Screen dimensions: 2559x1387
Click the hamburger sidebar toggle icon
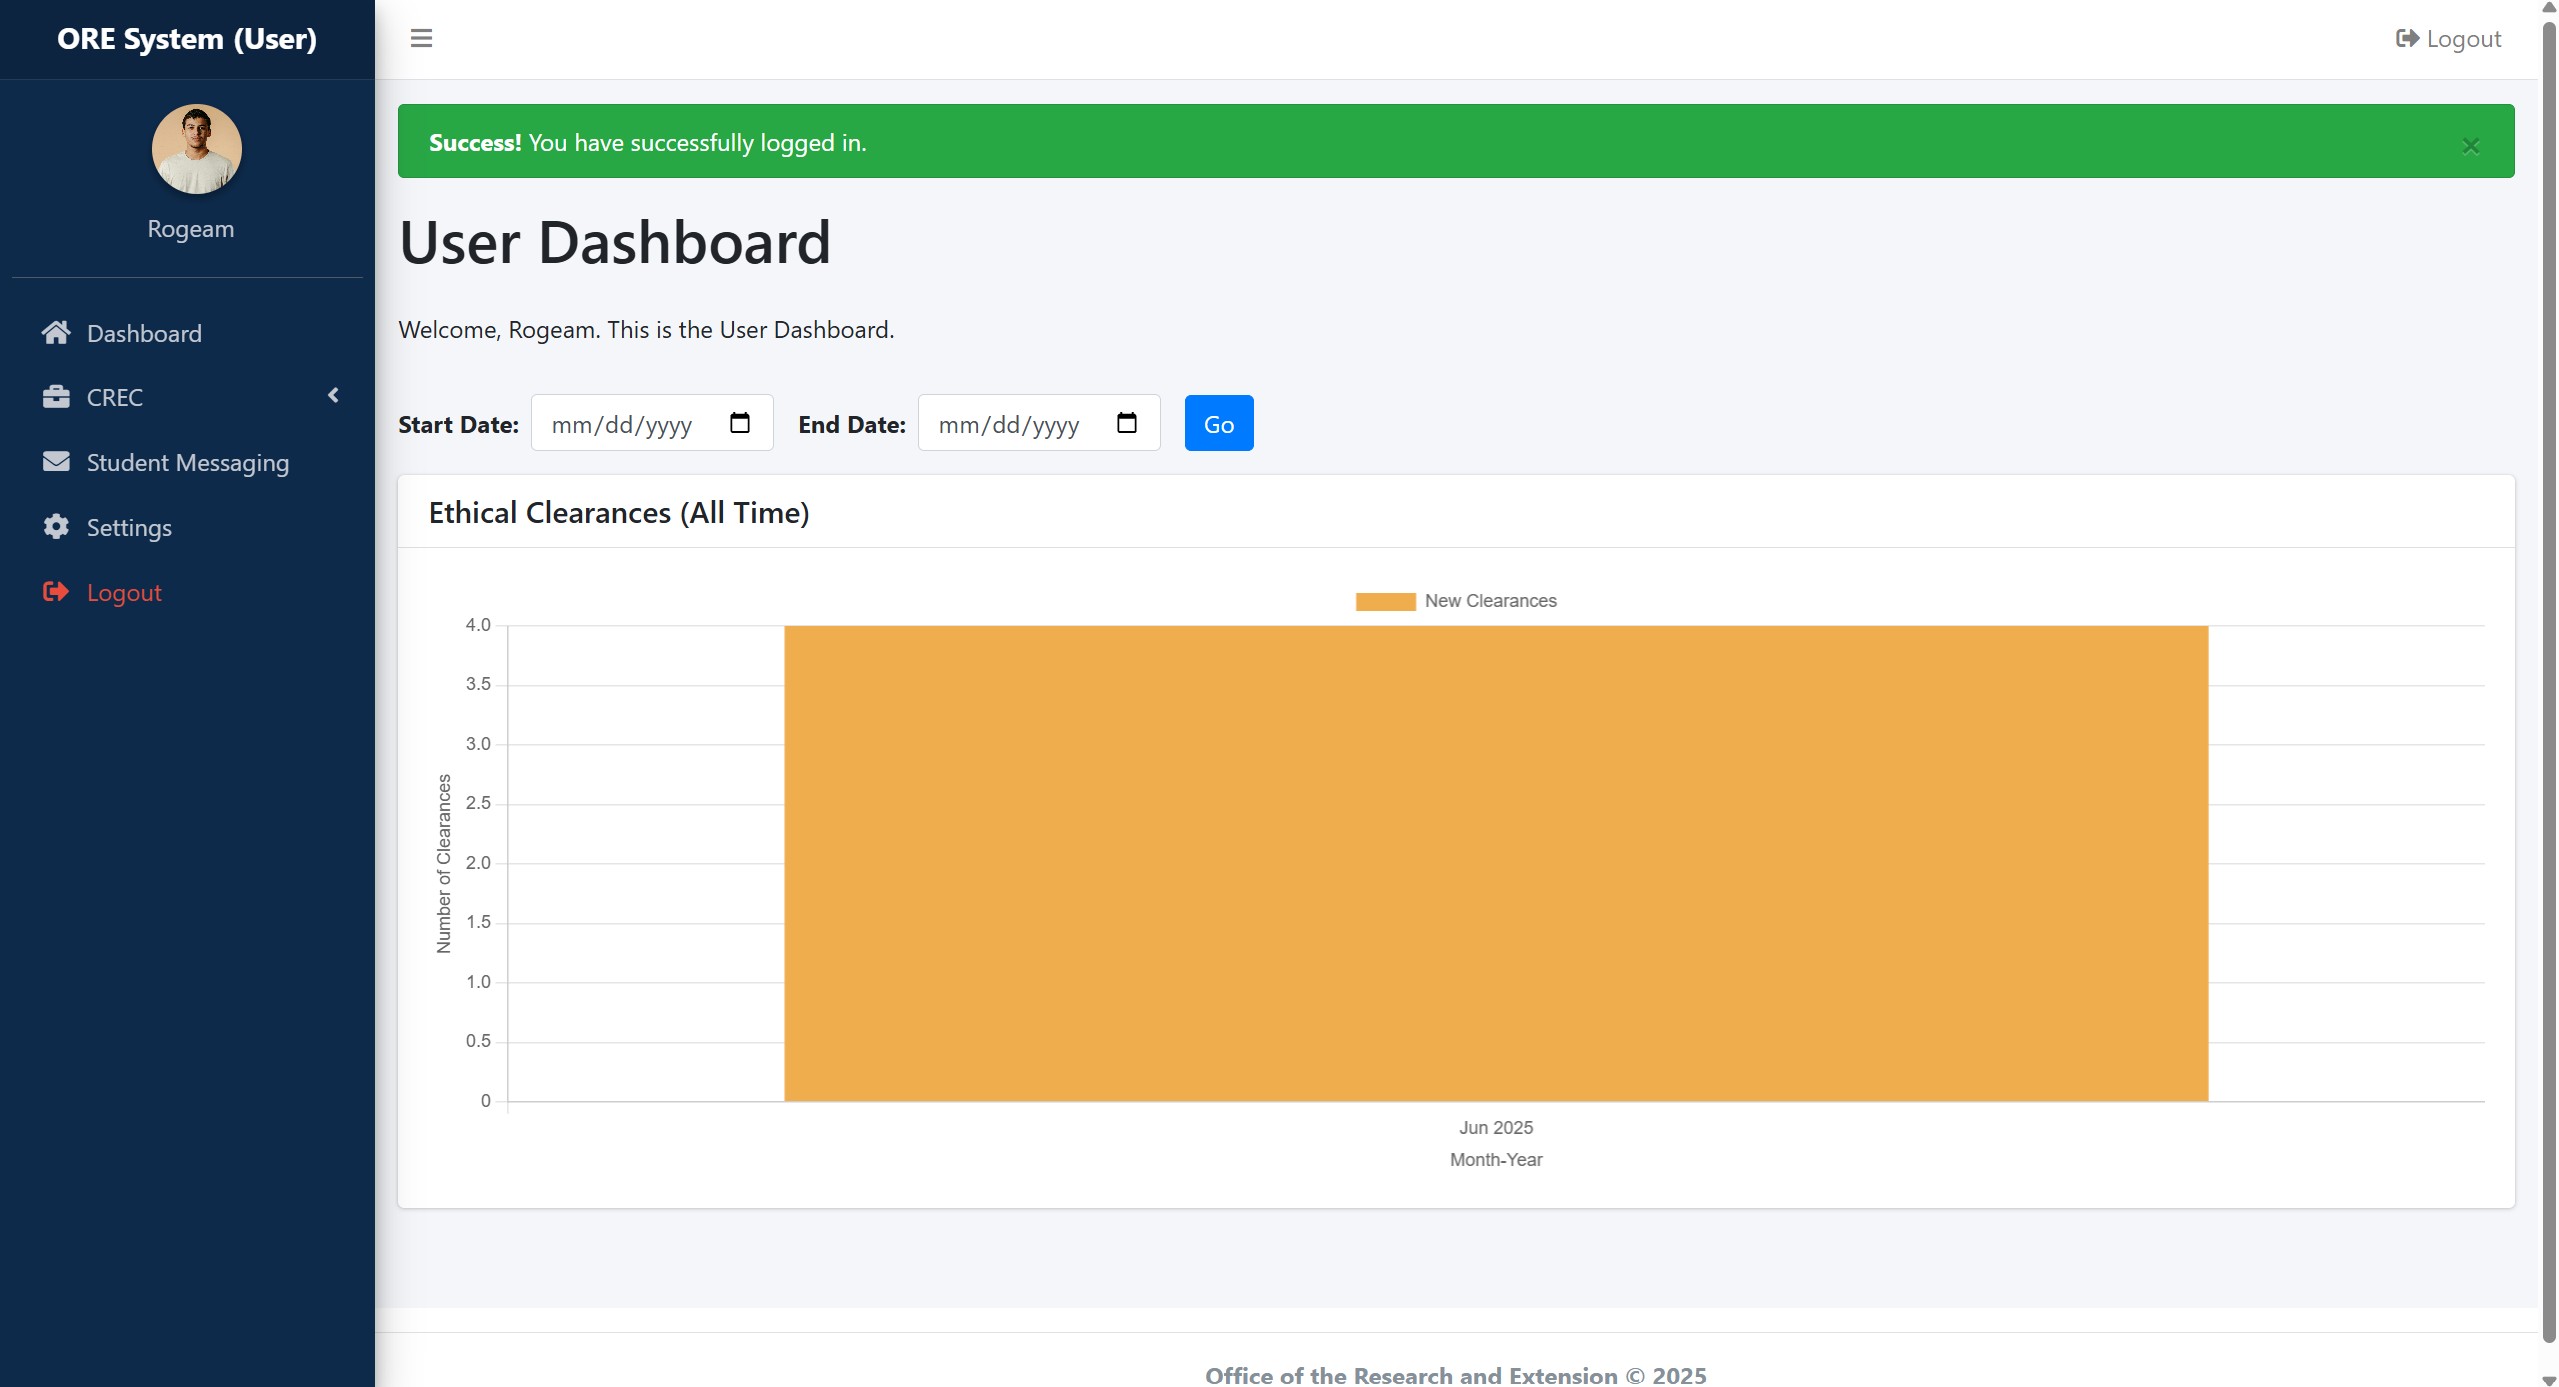click(421, 39)
